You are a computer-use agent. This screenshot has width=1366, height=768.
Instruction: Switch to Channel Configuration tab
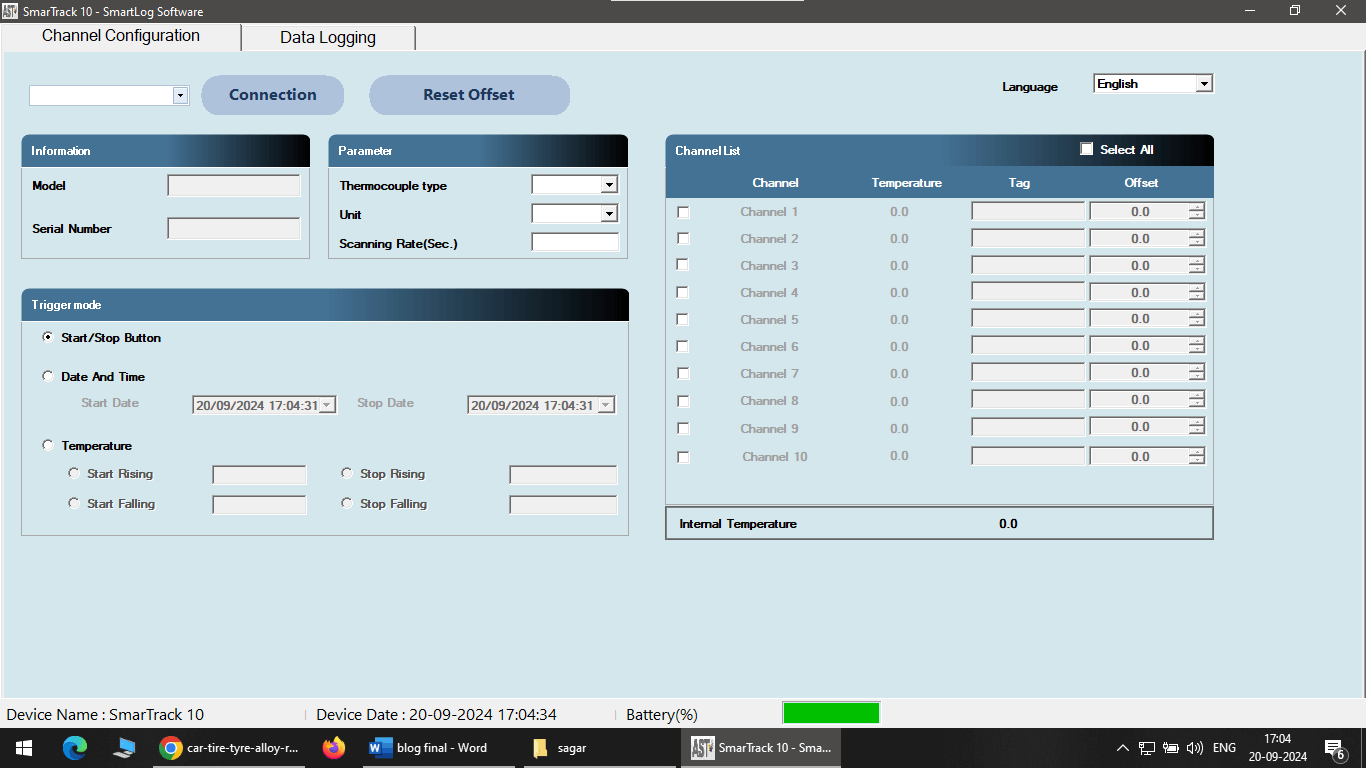pos(121,36)
